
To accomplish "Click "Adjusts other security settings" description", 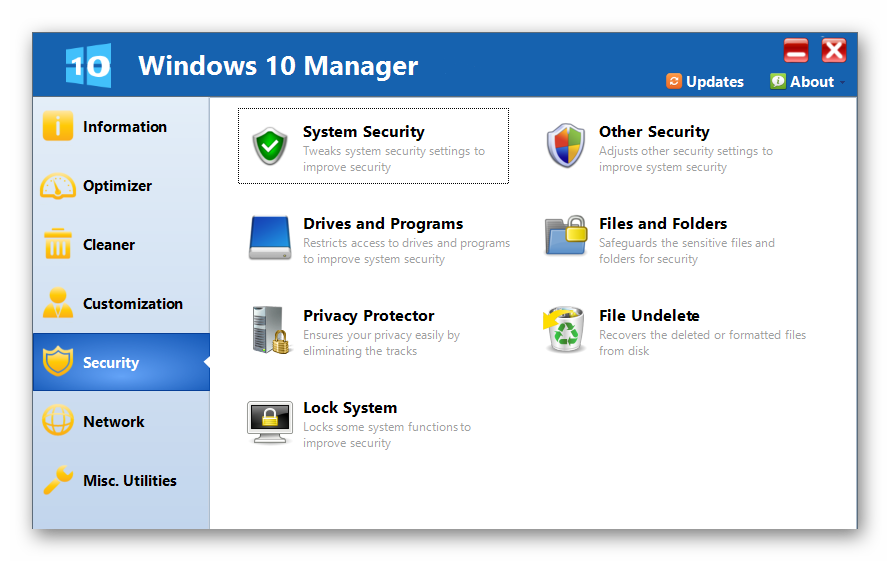I will tap(686, 159).
